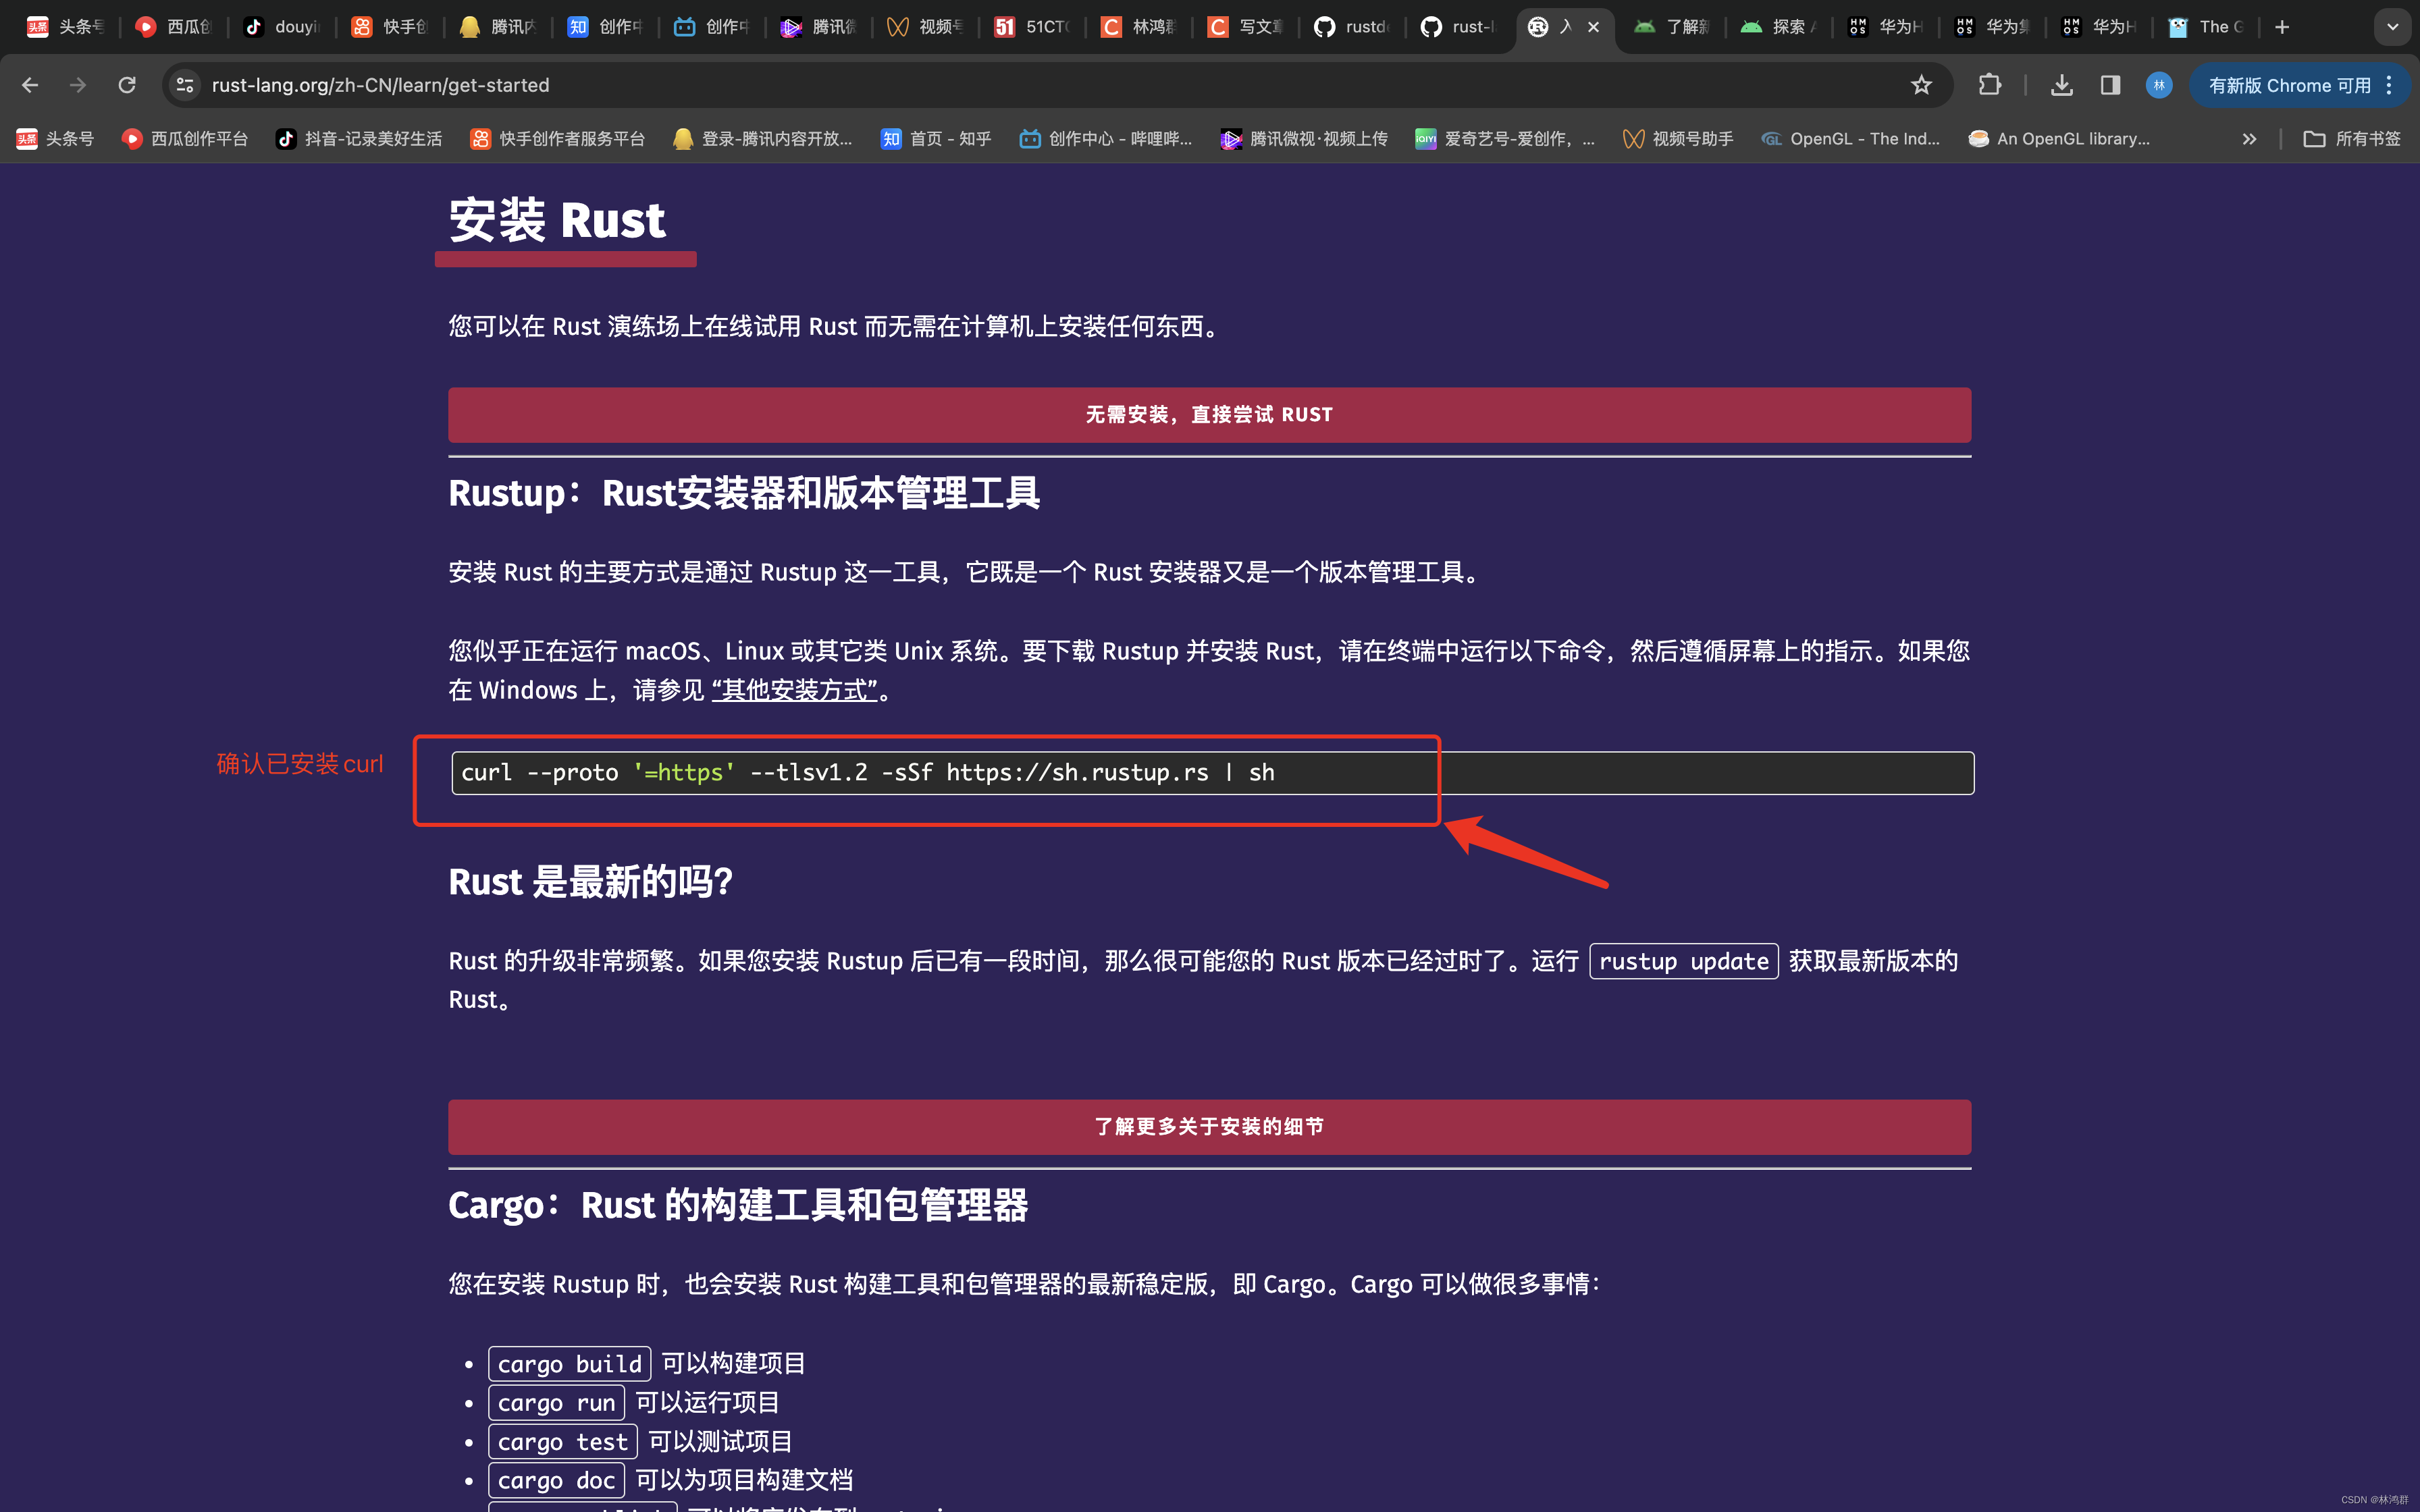Switch to the 西瓜创 tab
The width and height of the screenshot is (2420, 1512).
click(x=173, y=27)
